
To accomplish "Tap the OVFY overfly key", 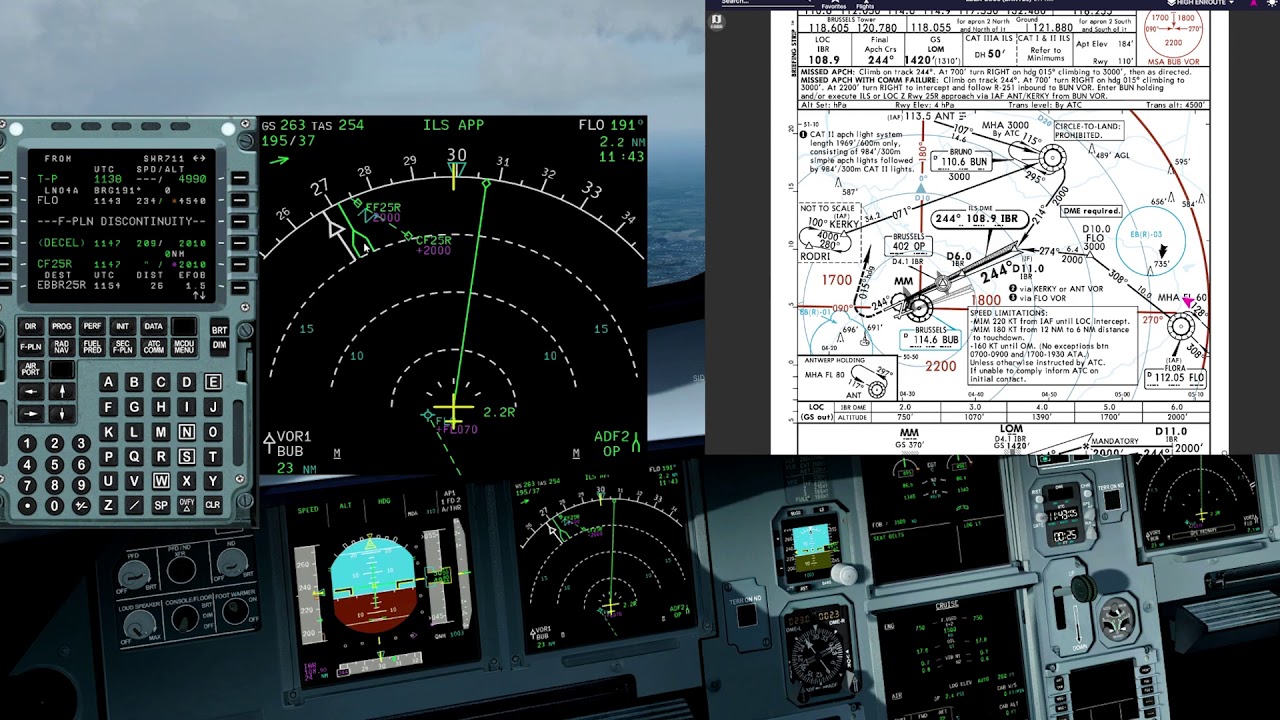I will (x=186, y=505).
